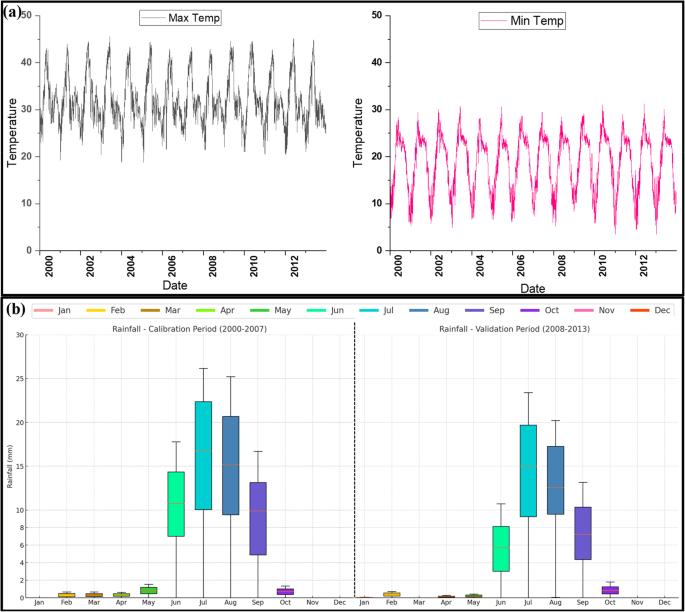Click the 40 tick on the Min Temp y-axis

point(377,62)
